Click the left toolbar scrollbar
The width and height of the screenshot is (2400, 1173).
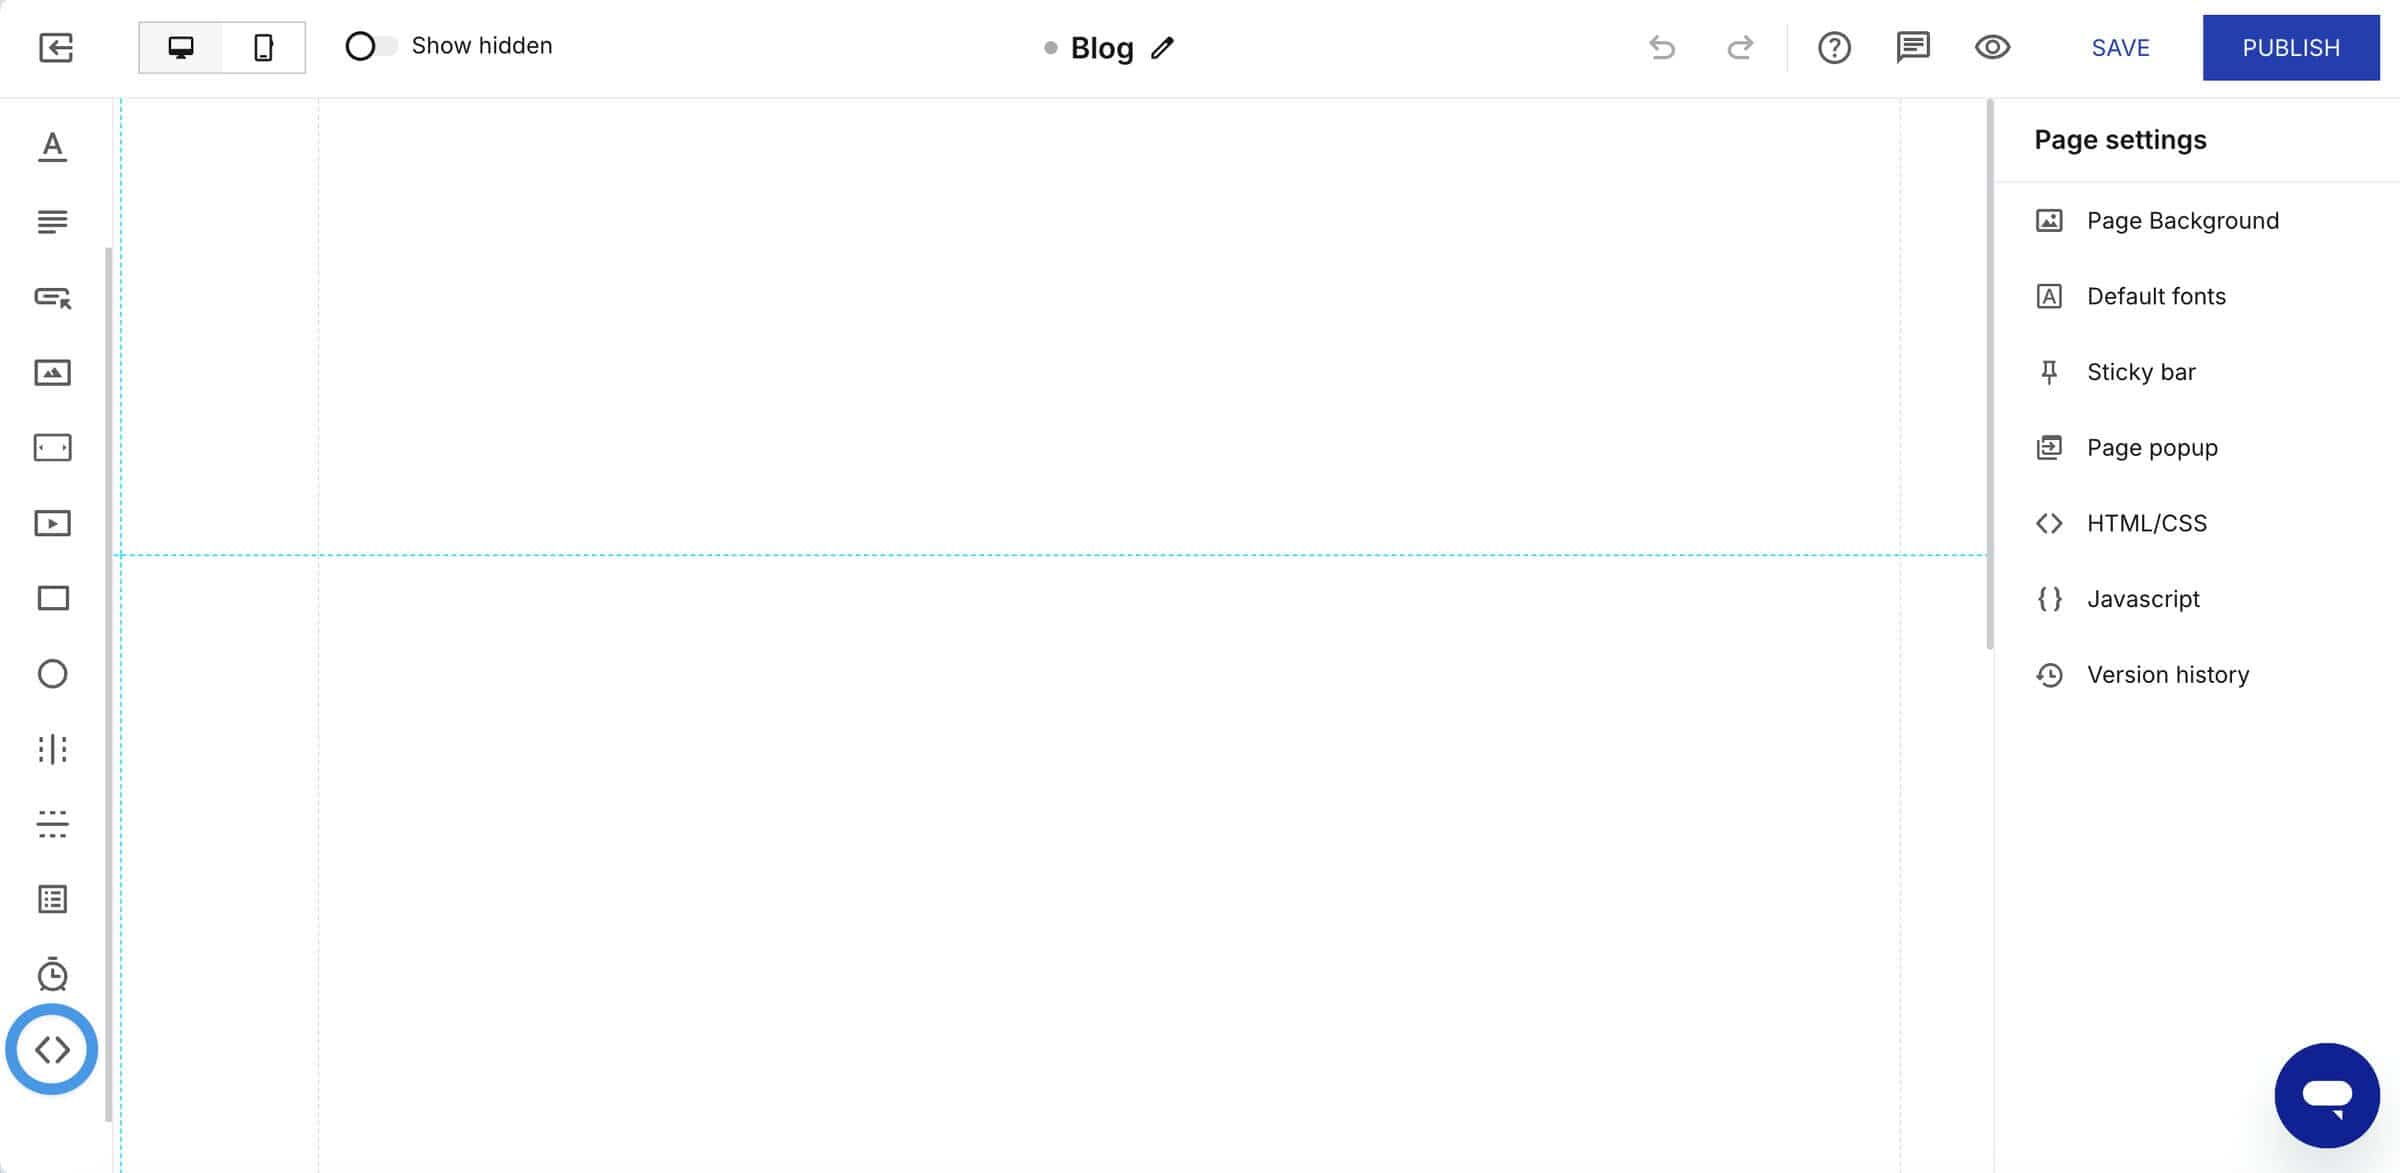click(x=108, y=685)
